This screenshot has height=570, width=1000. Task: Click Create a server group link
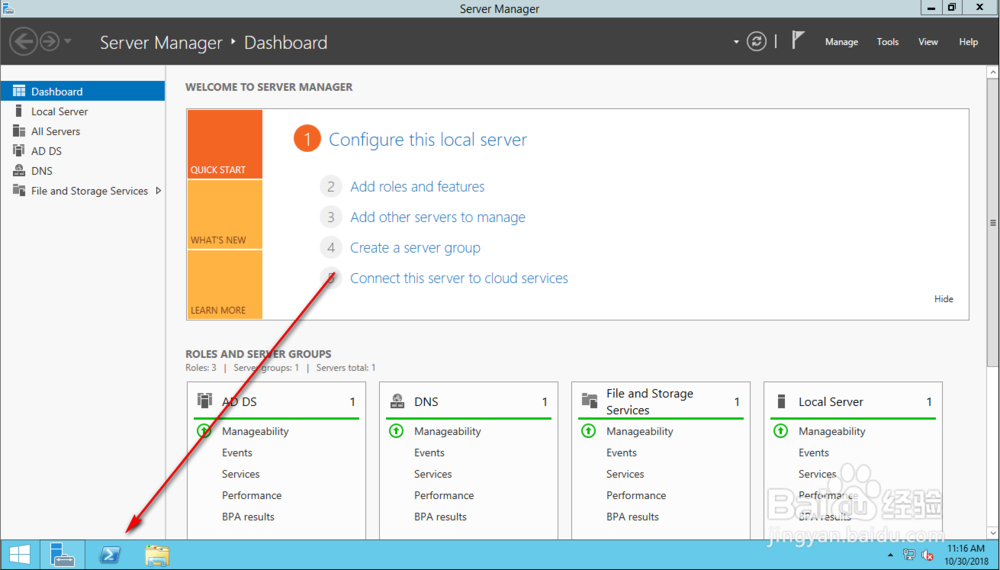(415, 248)
